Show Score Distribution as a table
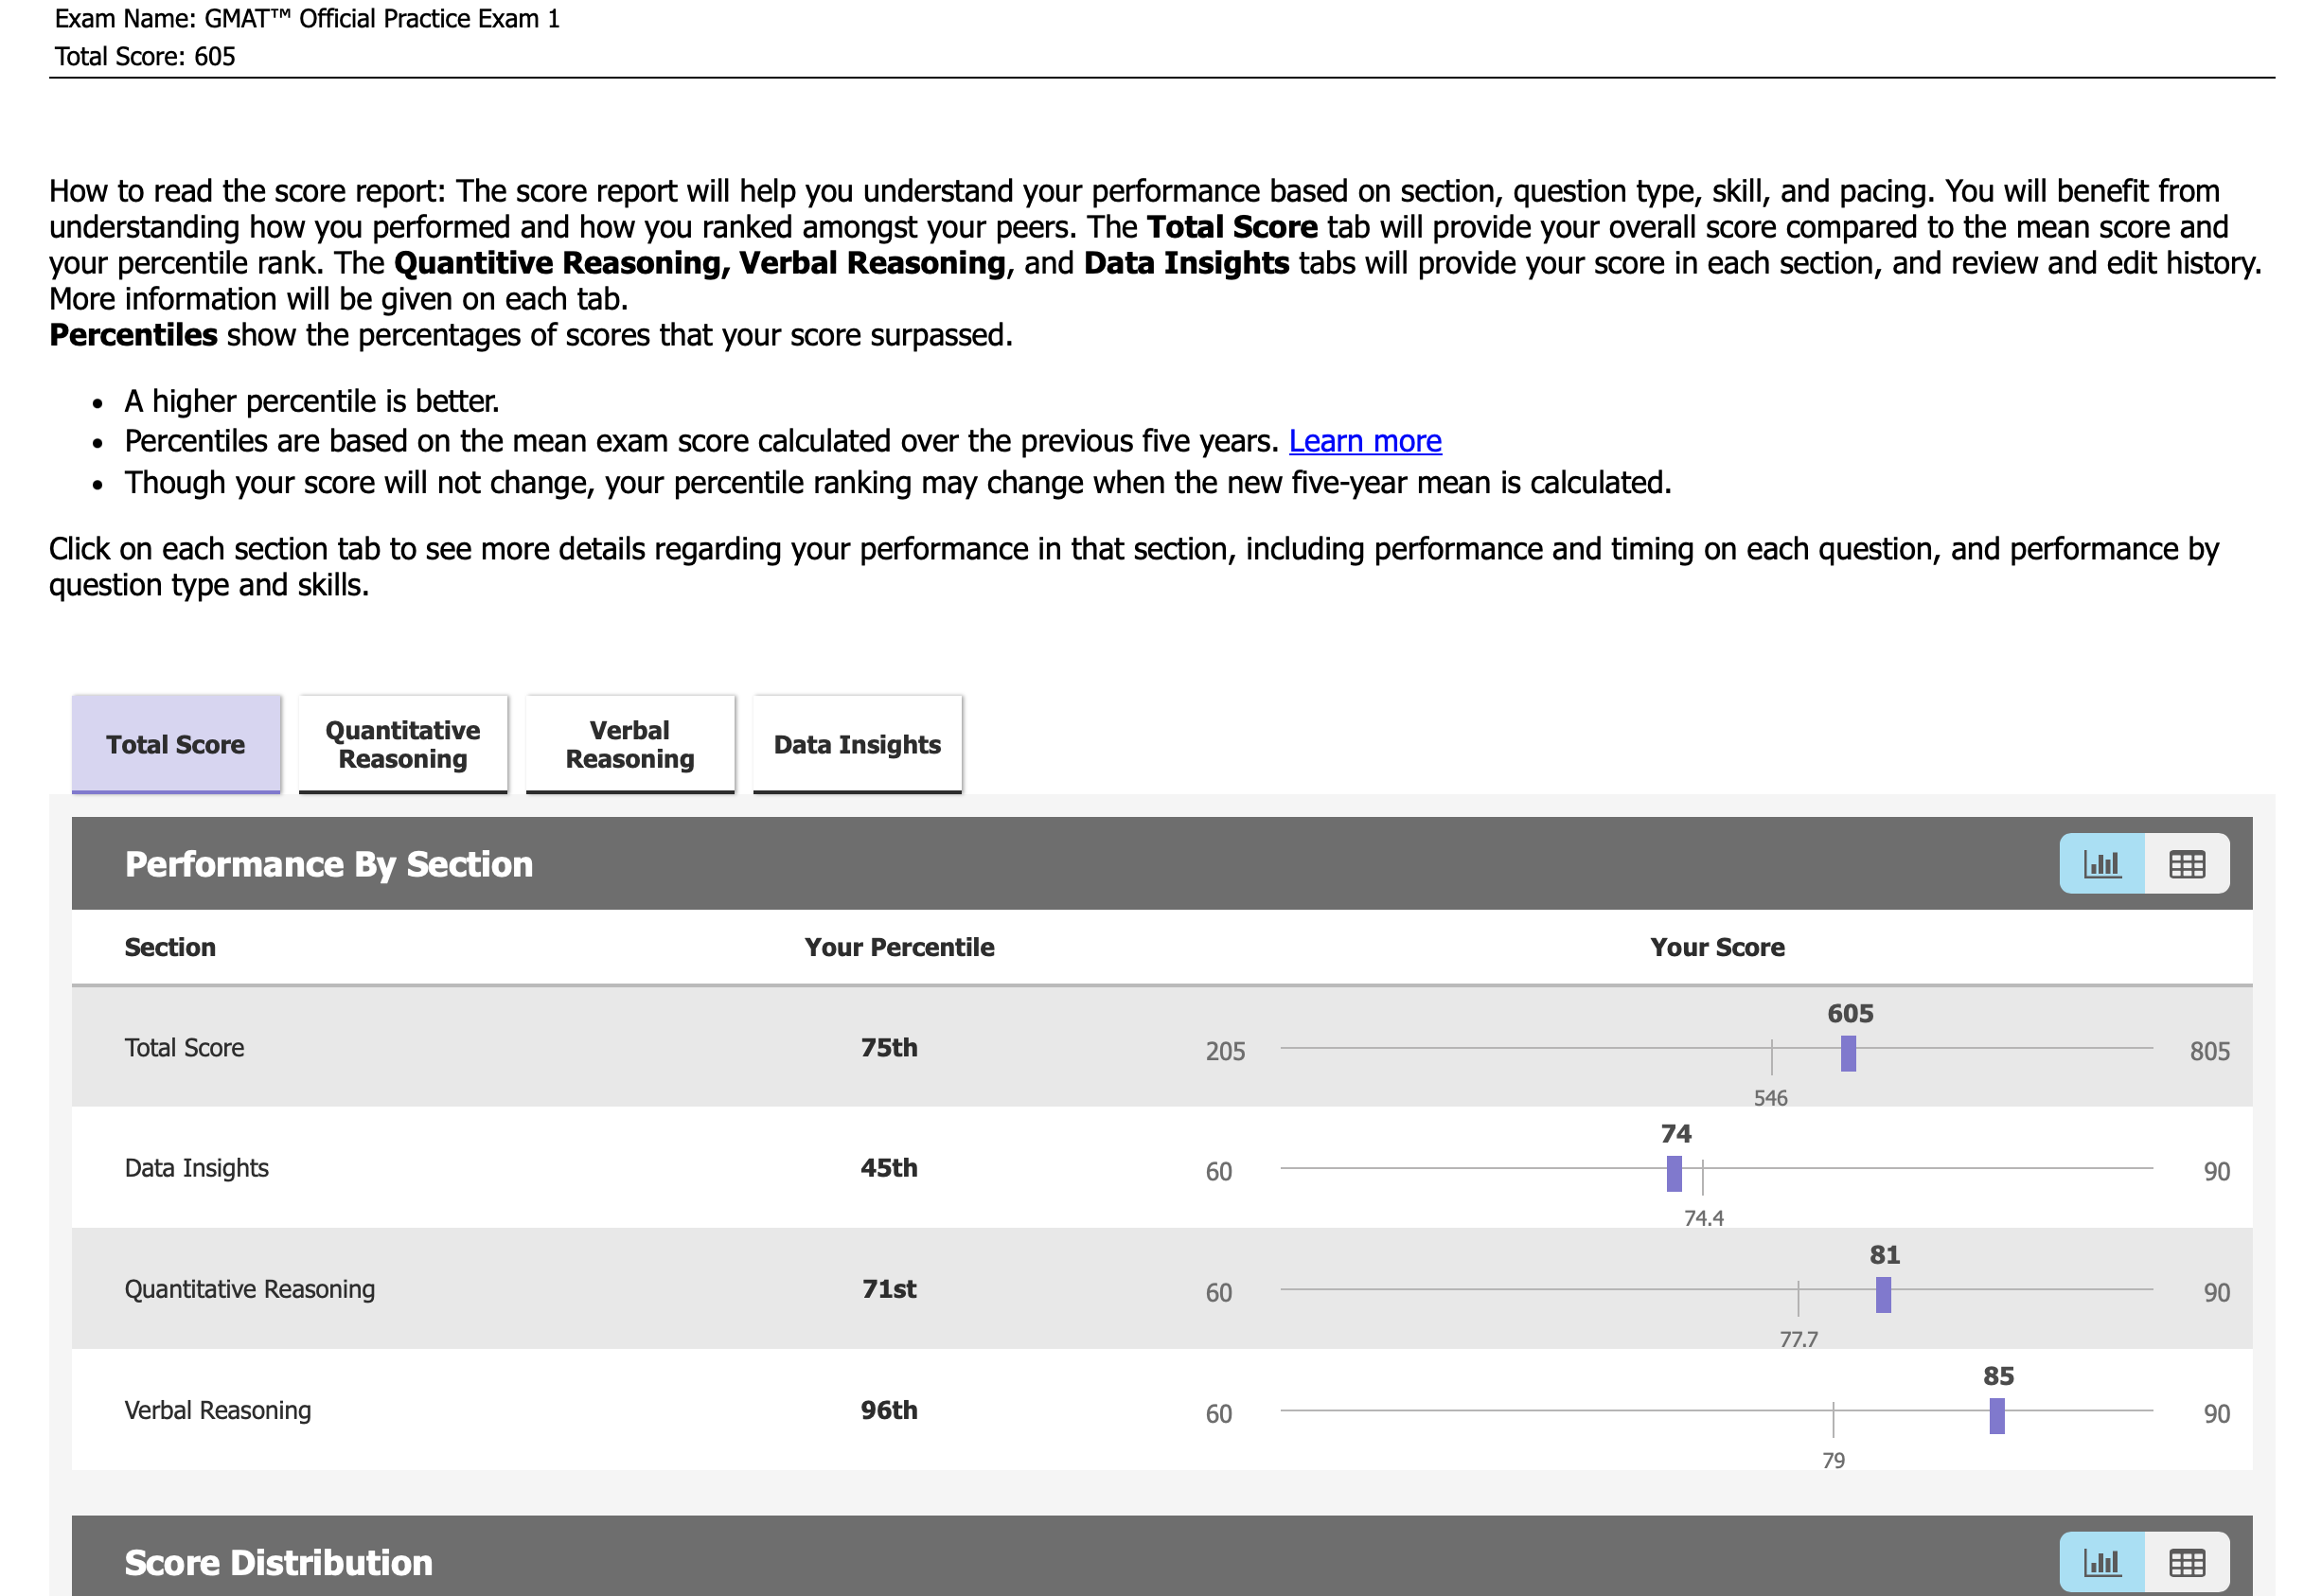Screen dimensions: 2304x1596 [x=2187, y=1562]
